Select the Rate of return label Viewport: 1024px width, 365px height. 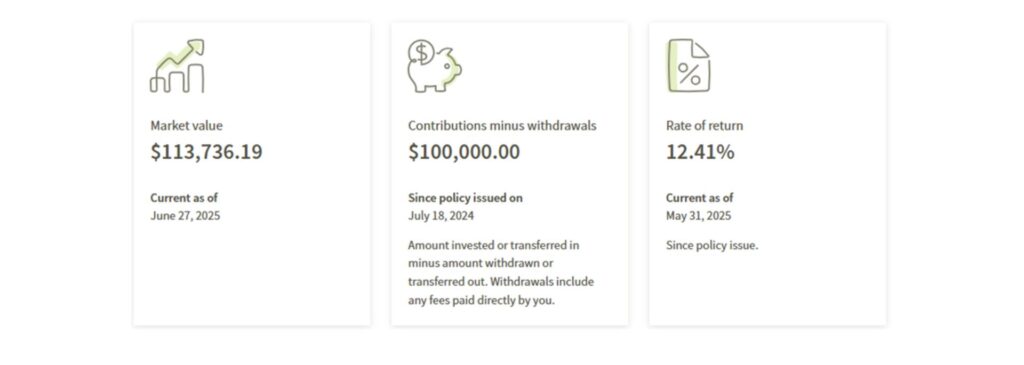705,125
